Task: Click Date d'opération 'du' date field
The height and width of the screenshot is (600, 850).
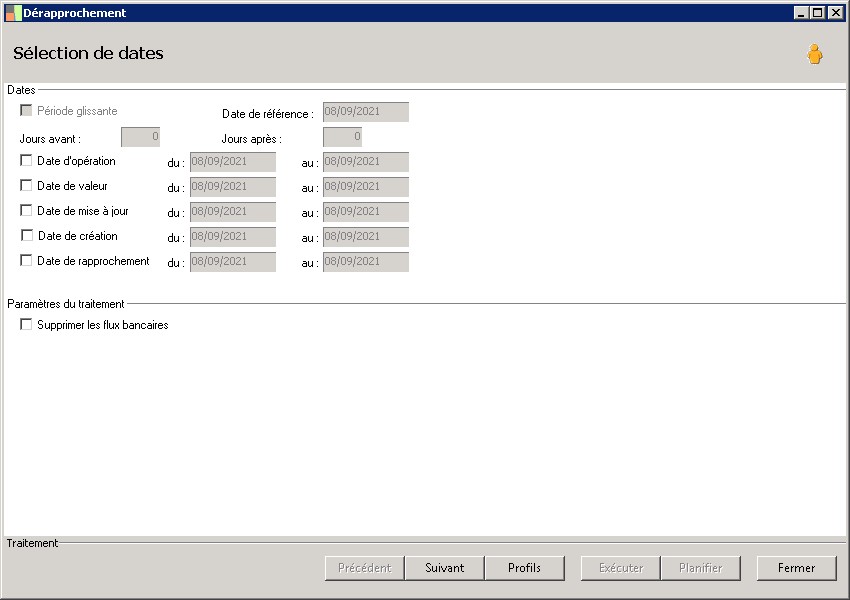Action: [233, 162]
